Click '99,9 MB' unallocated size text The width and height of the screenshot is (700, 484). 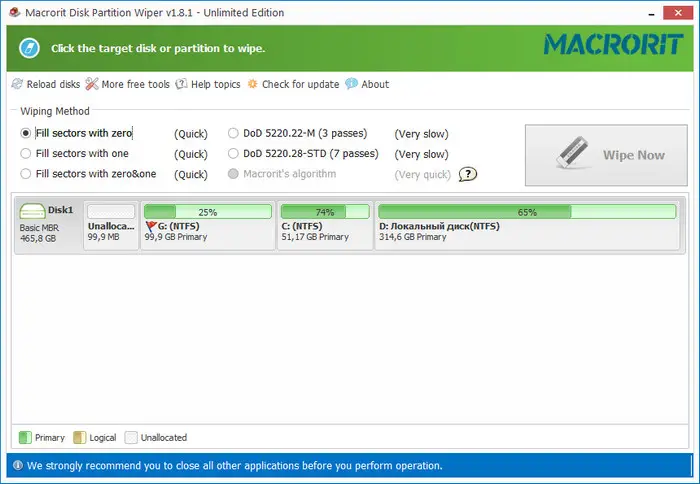coord(104,237)
